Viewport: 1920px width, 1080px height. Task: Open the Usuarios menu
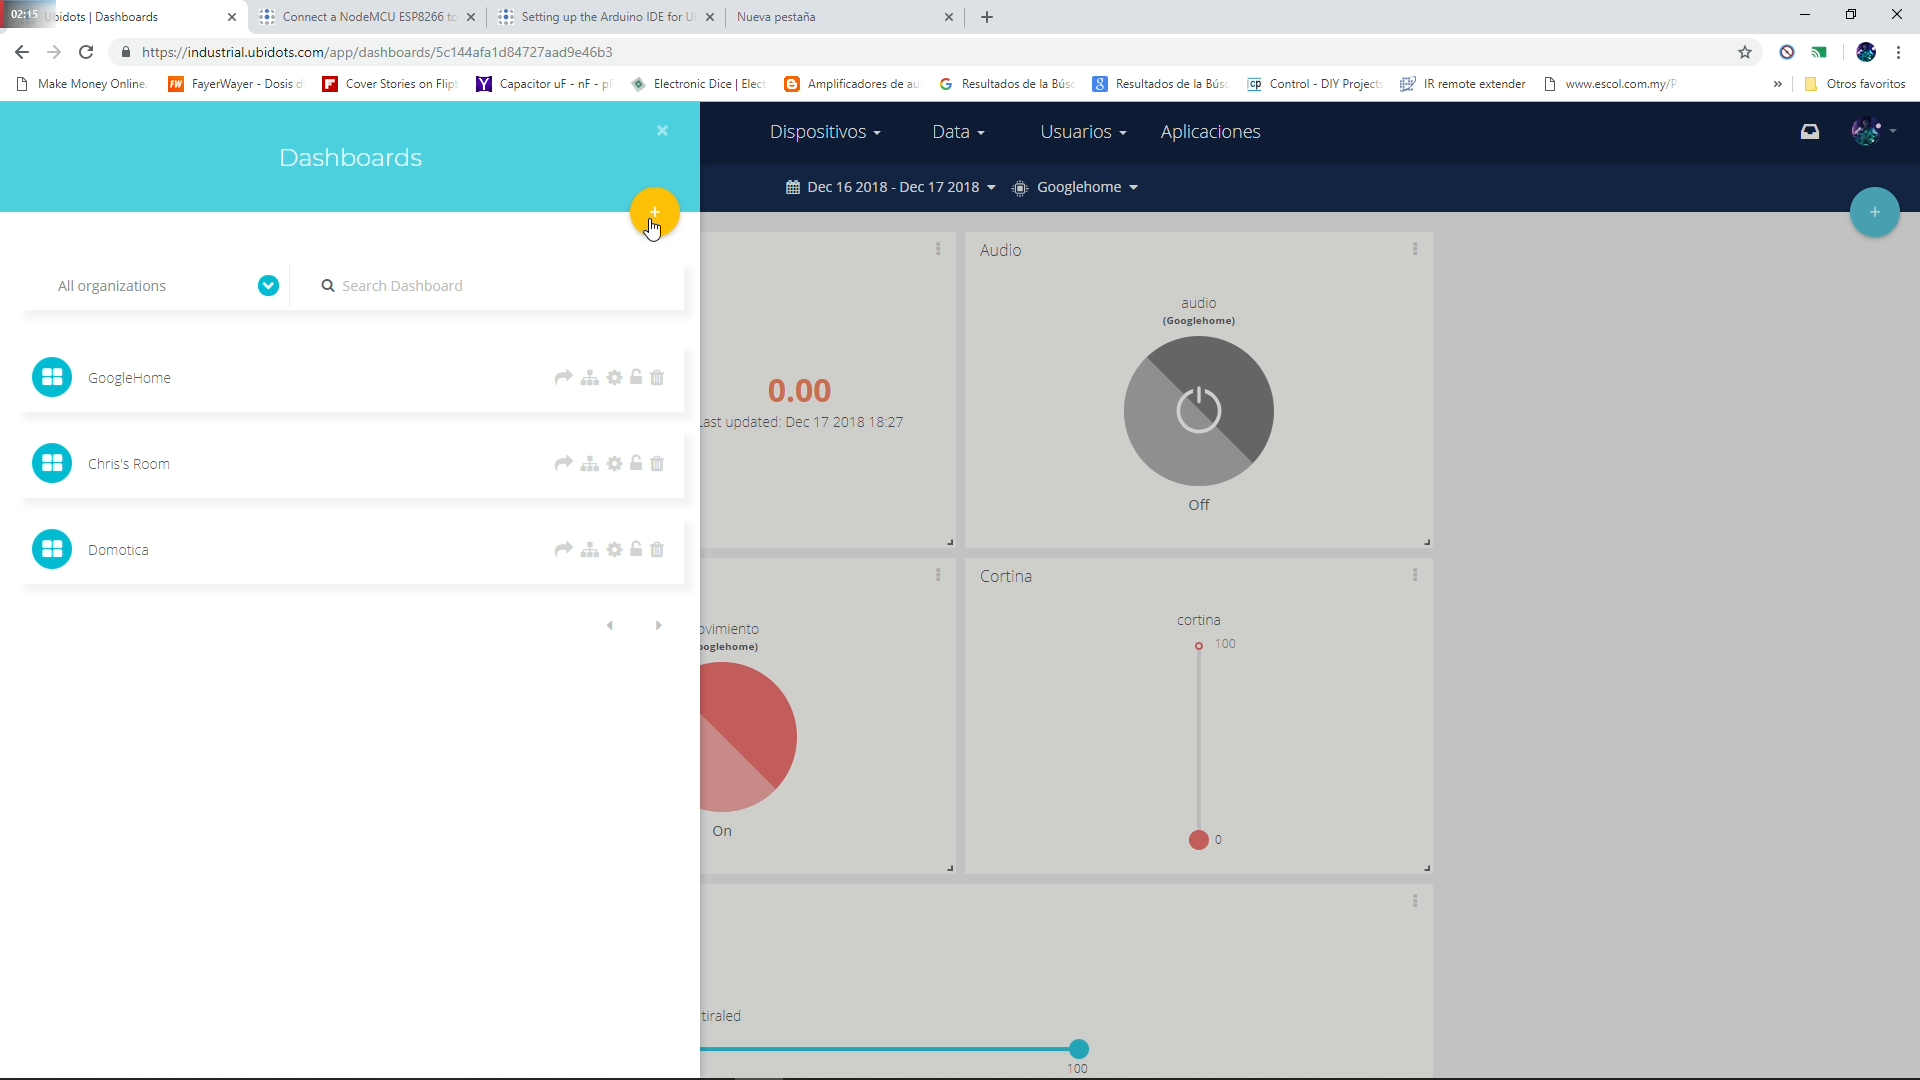pos(1082,131)
